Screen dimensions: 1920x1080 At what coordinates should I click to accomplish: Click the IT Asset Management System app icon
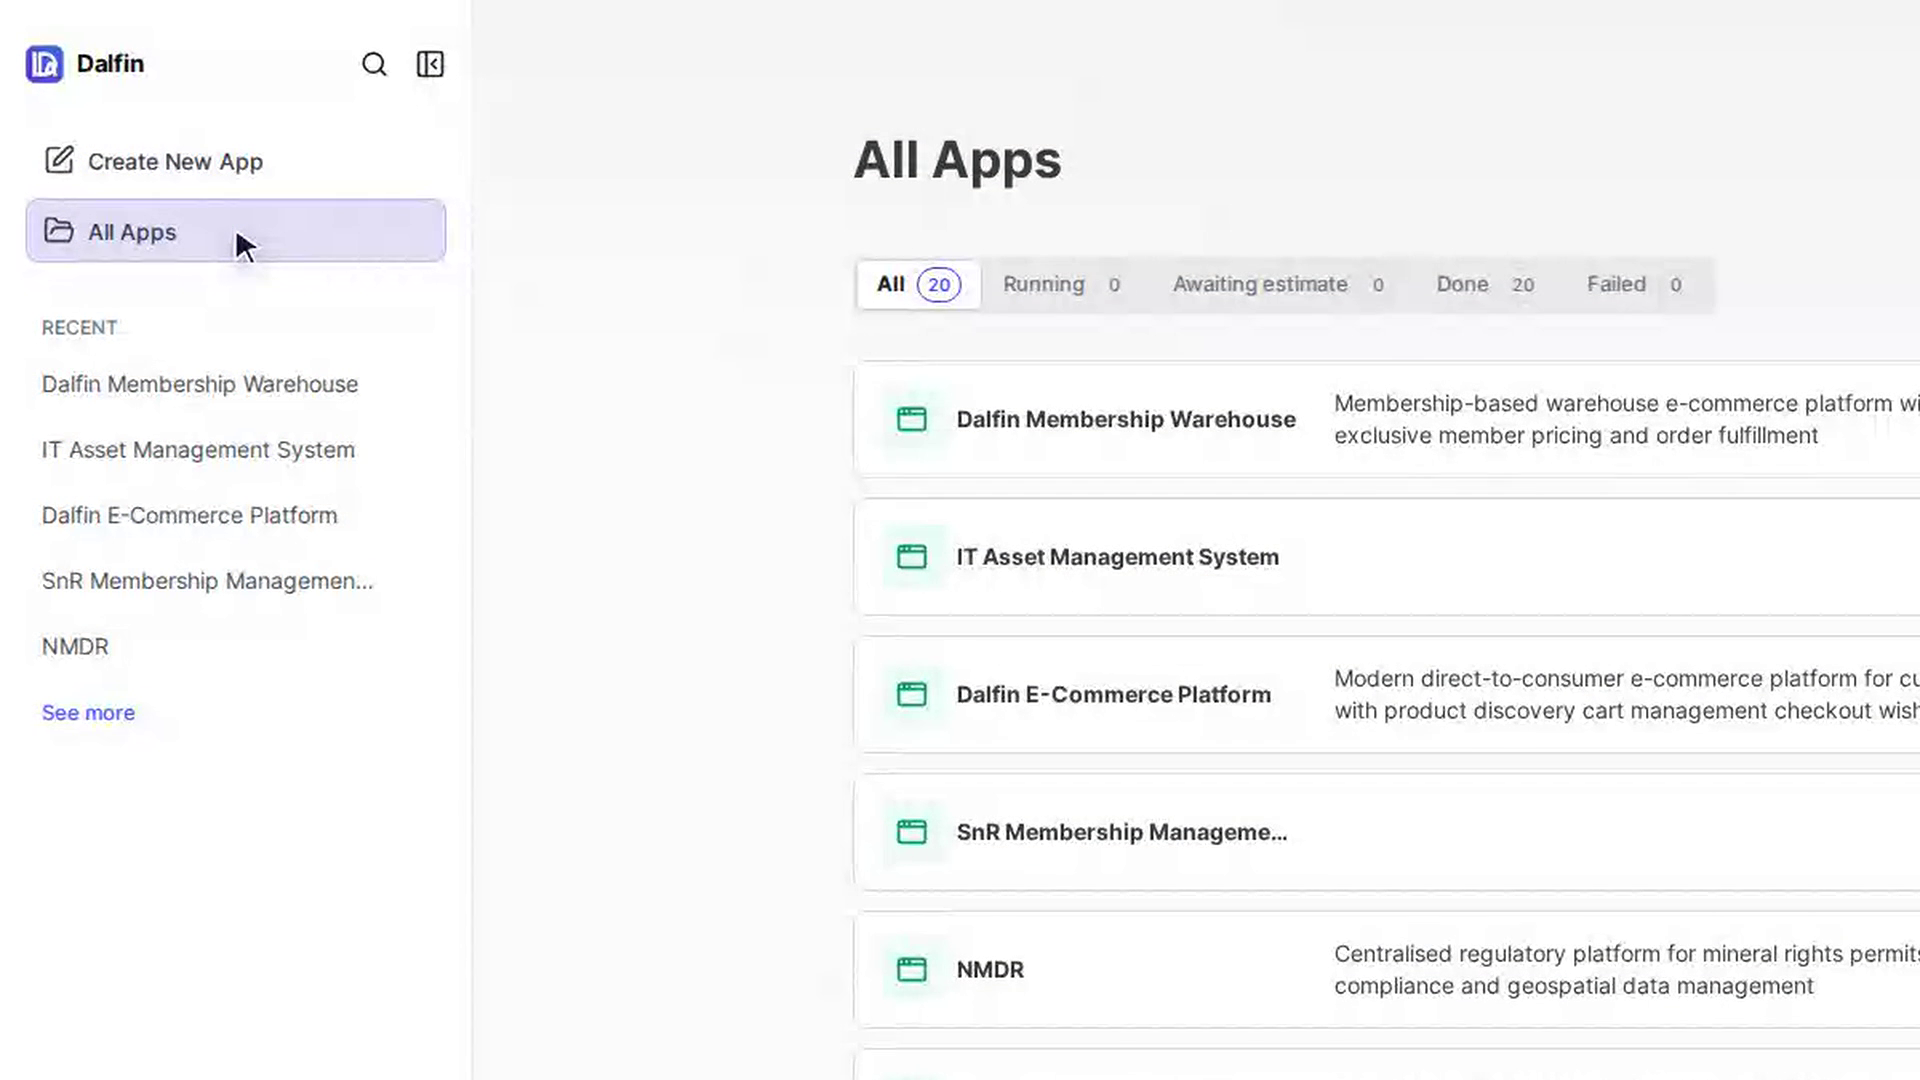point(911,557)
